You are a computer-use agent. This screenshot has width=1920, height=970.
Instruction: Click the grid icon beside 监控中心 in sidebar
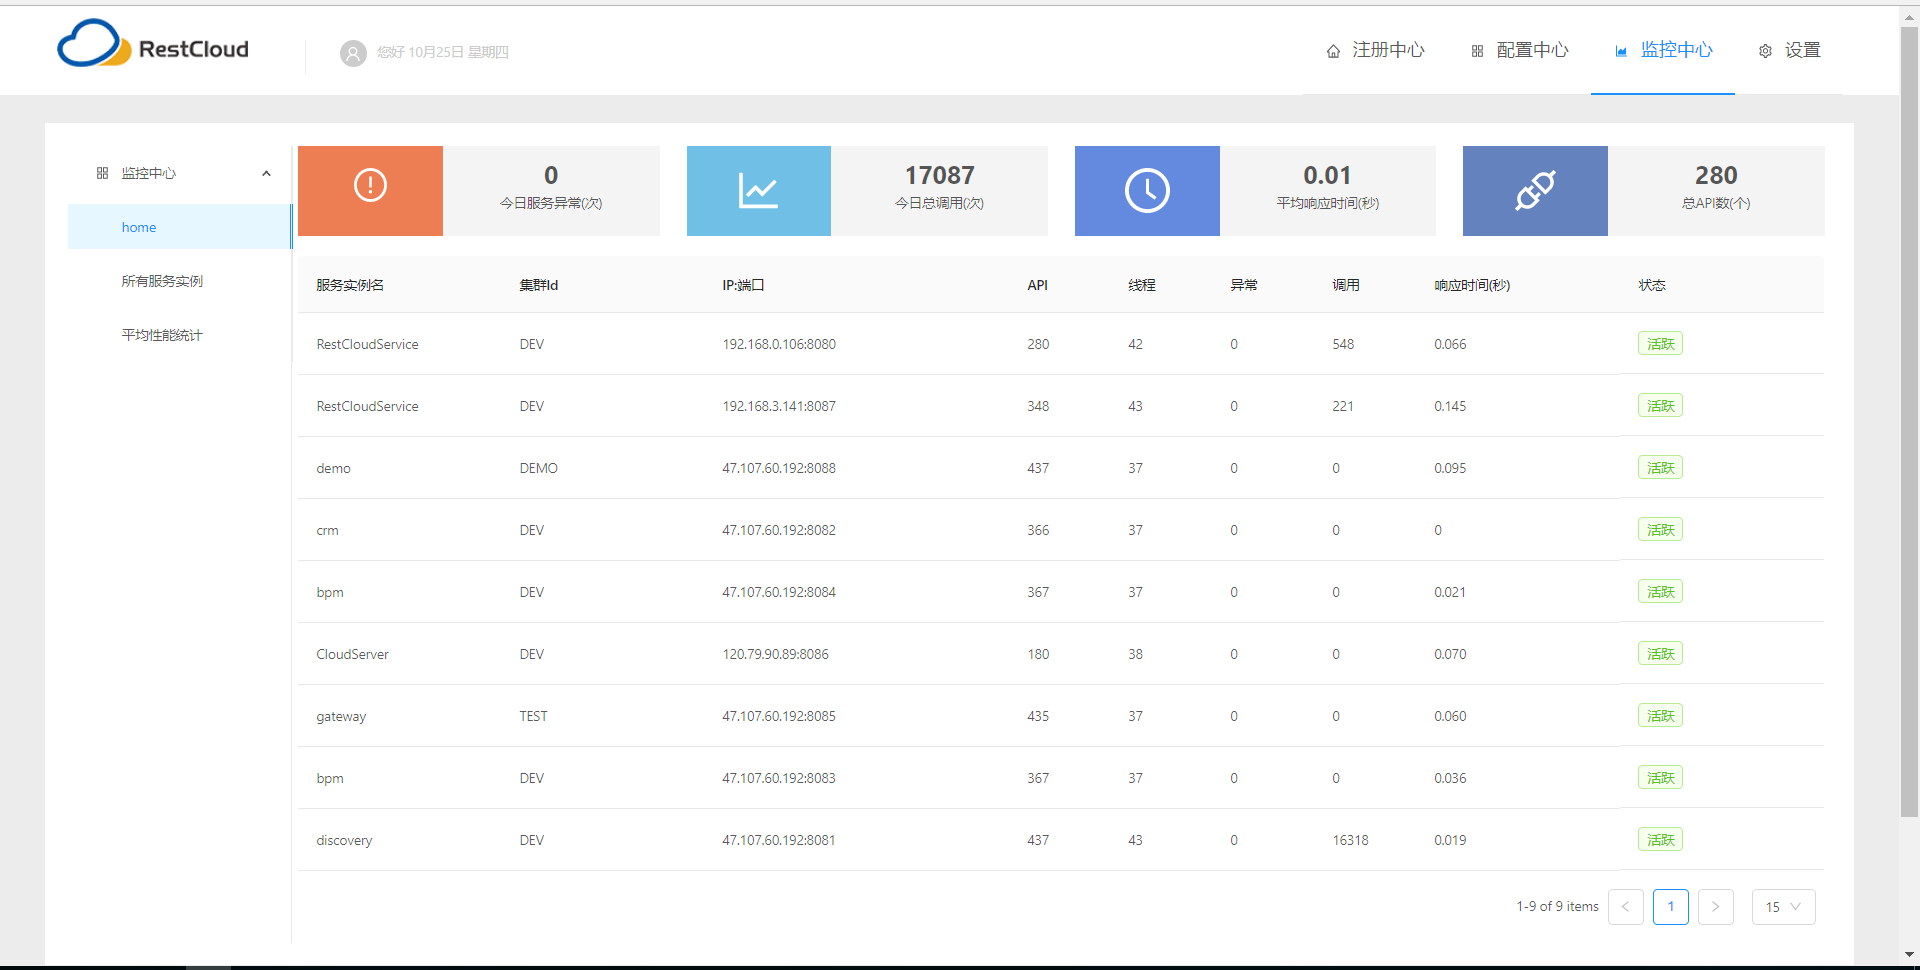coord(102,173)
